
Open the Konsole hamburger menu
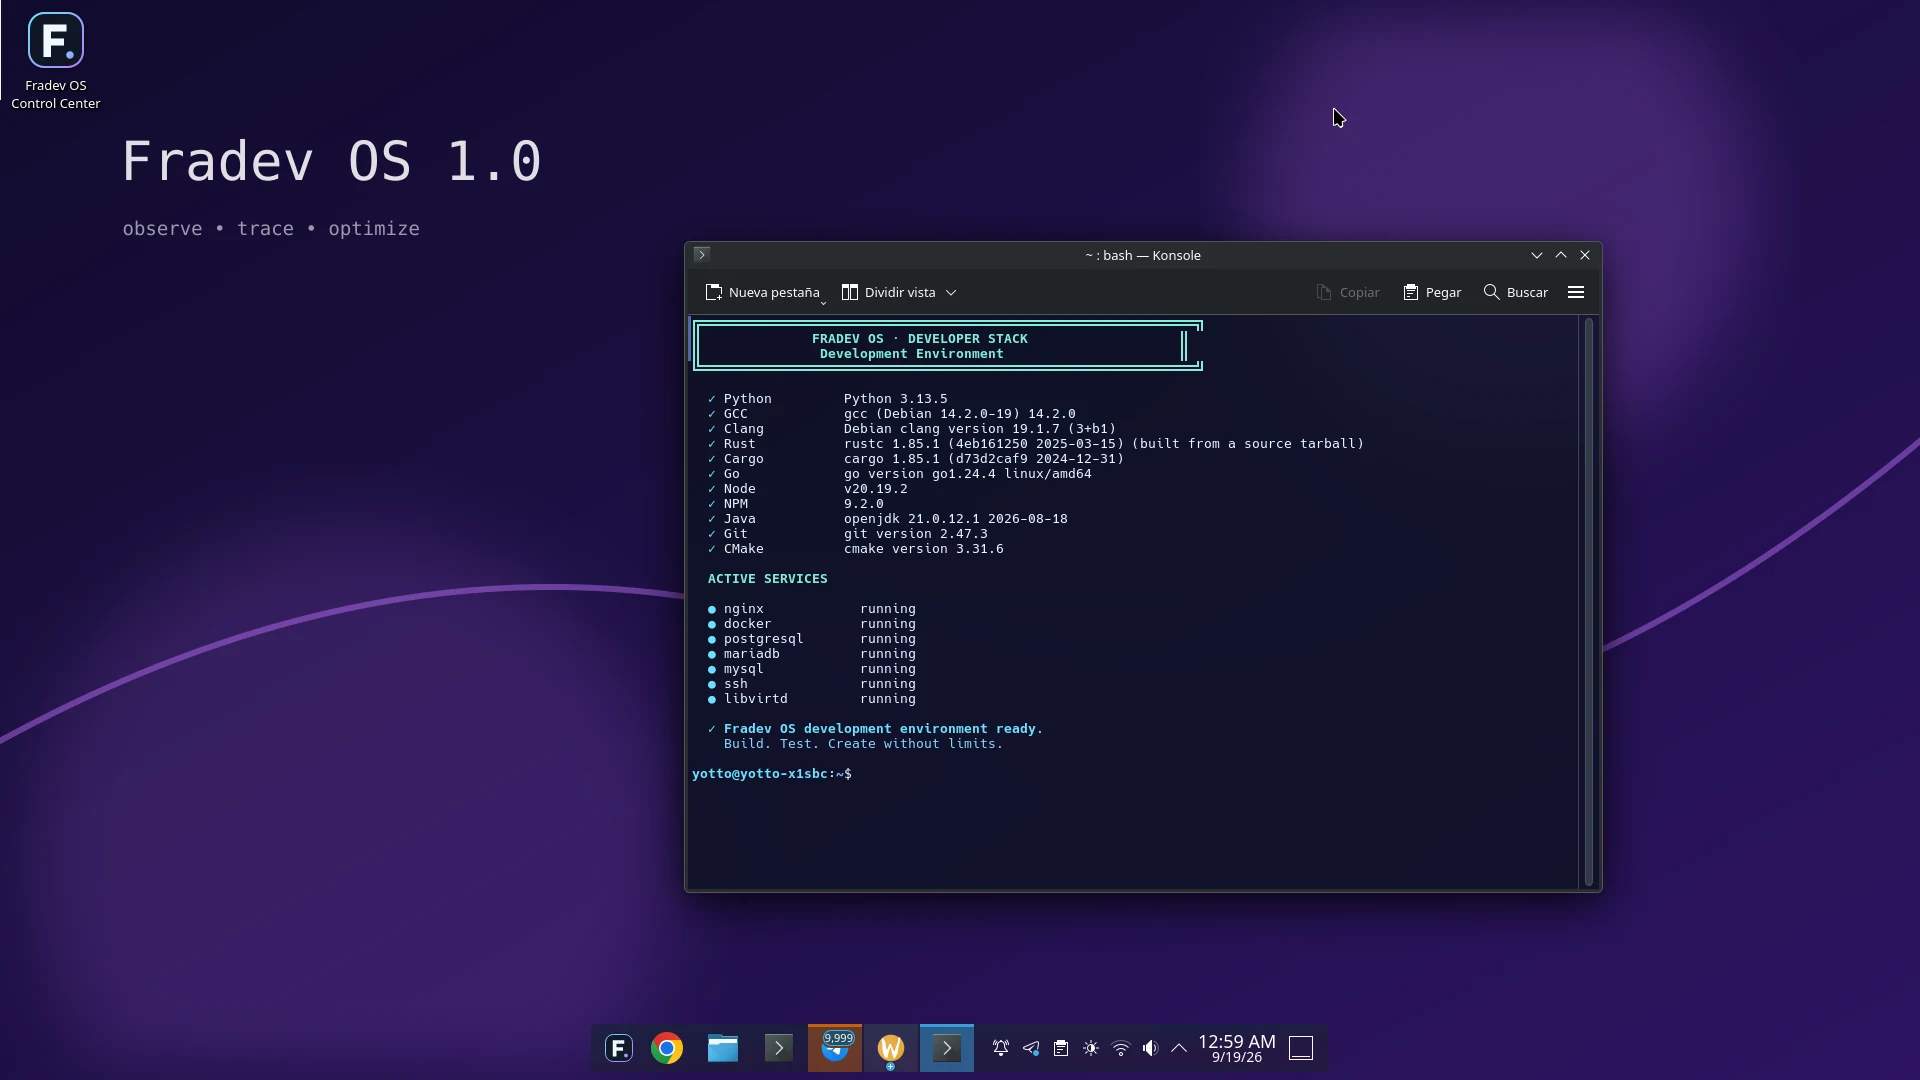tap(1576, 292)
